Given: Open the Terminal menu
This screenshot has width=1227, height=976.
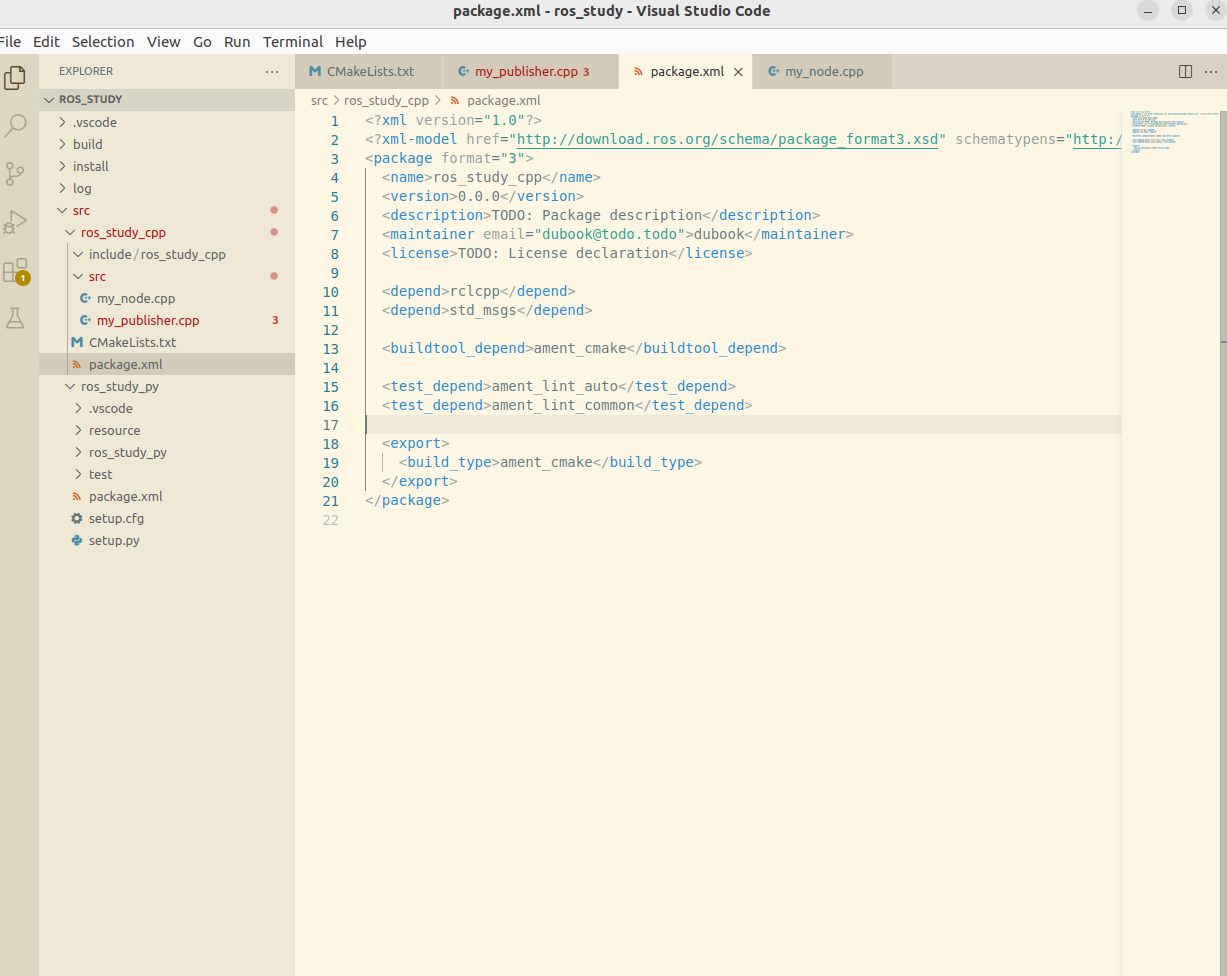Looking at the screenshot, I should pyautogui.click(x=293, y=42).
